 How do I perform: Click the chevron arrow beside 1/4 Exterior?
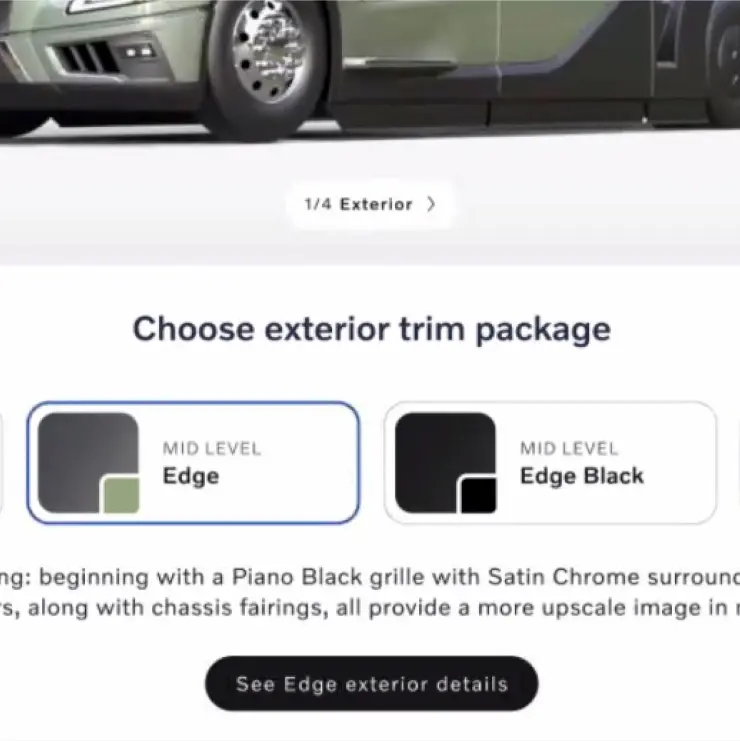pyautogui.click(x=430, y=205)
